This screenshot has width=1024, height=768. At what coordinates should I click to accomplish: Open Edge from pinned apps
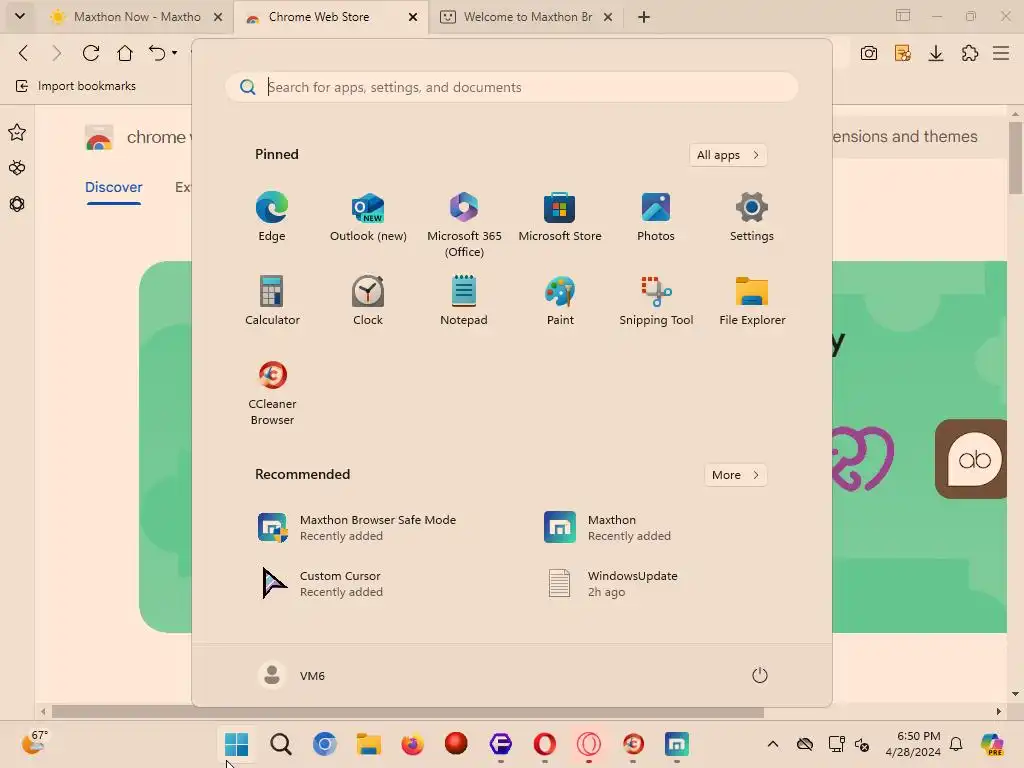(272, 217)
